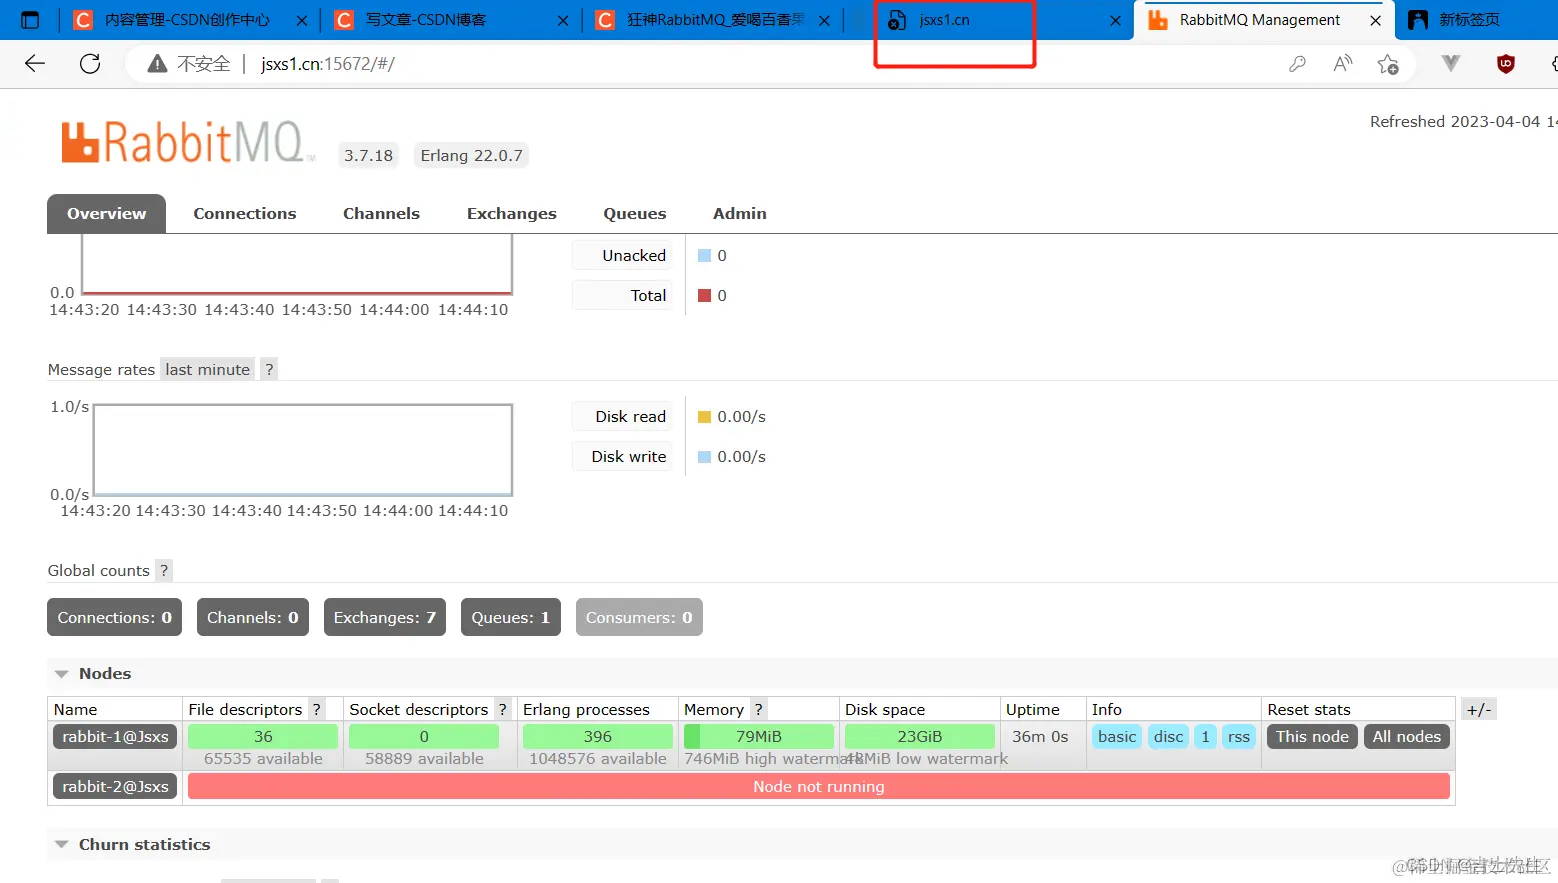Viewport: 1558px width, 883px height.
Task: Click the basic info tag
Action: click(1117, 737)
